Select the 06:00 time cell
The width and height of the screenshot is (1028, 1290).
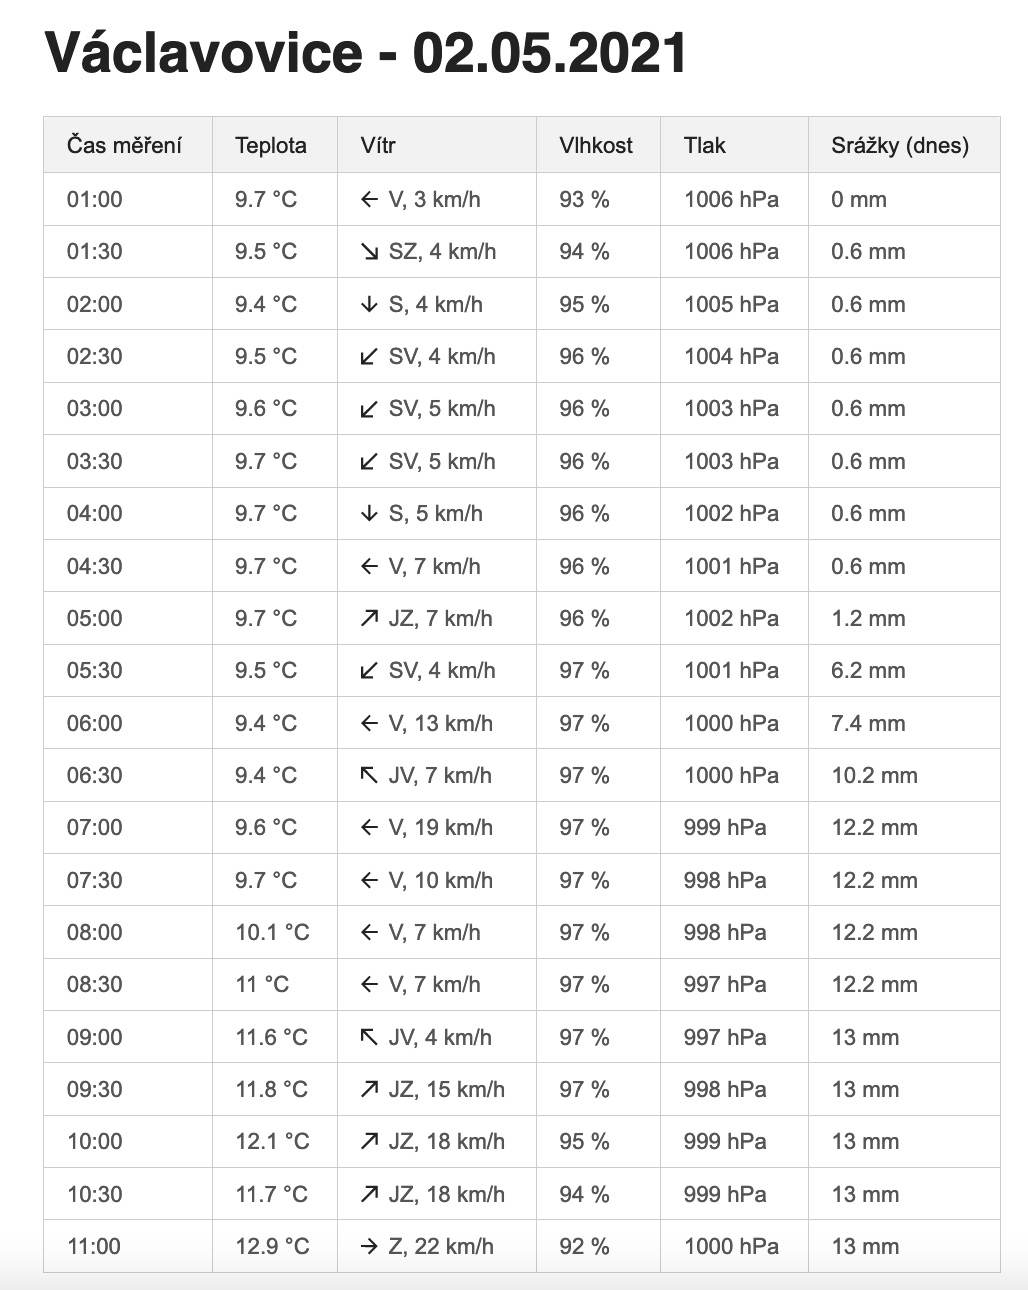click(128, 723)
